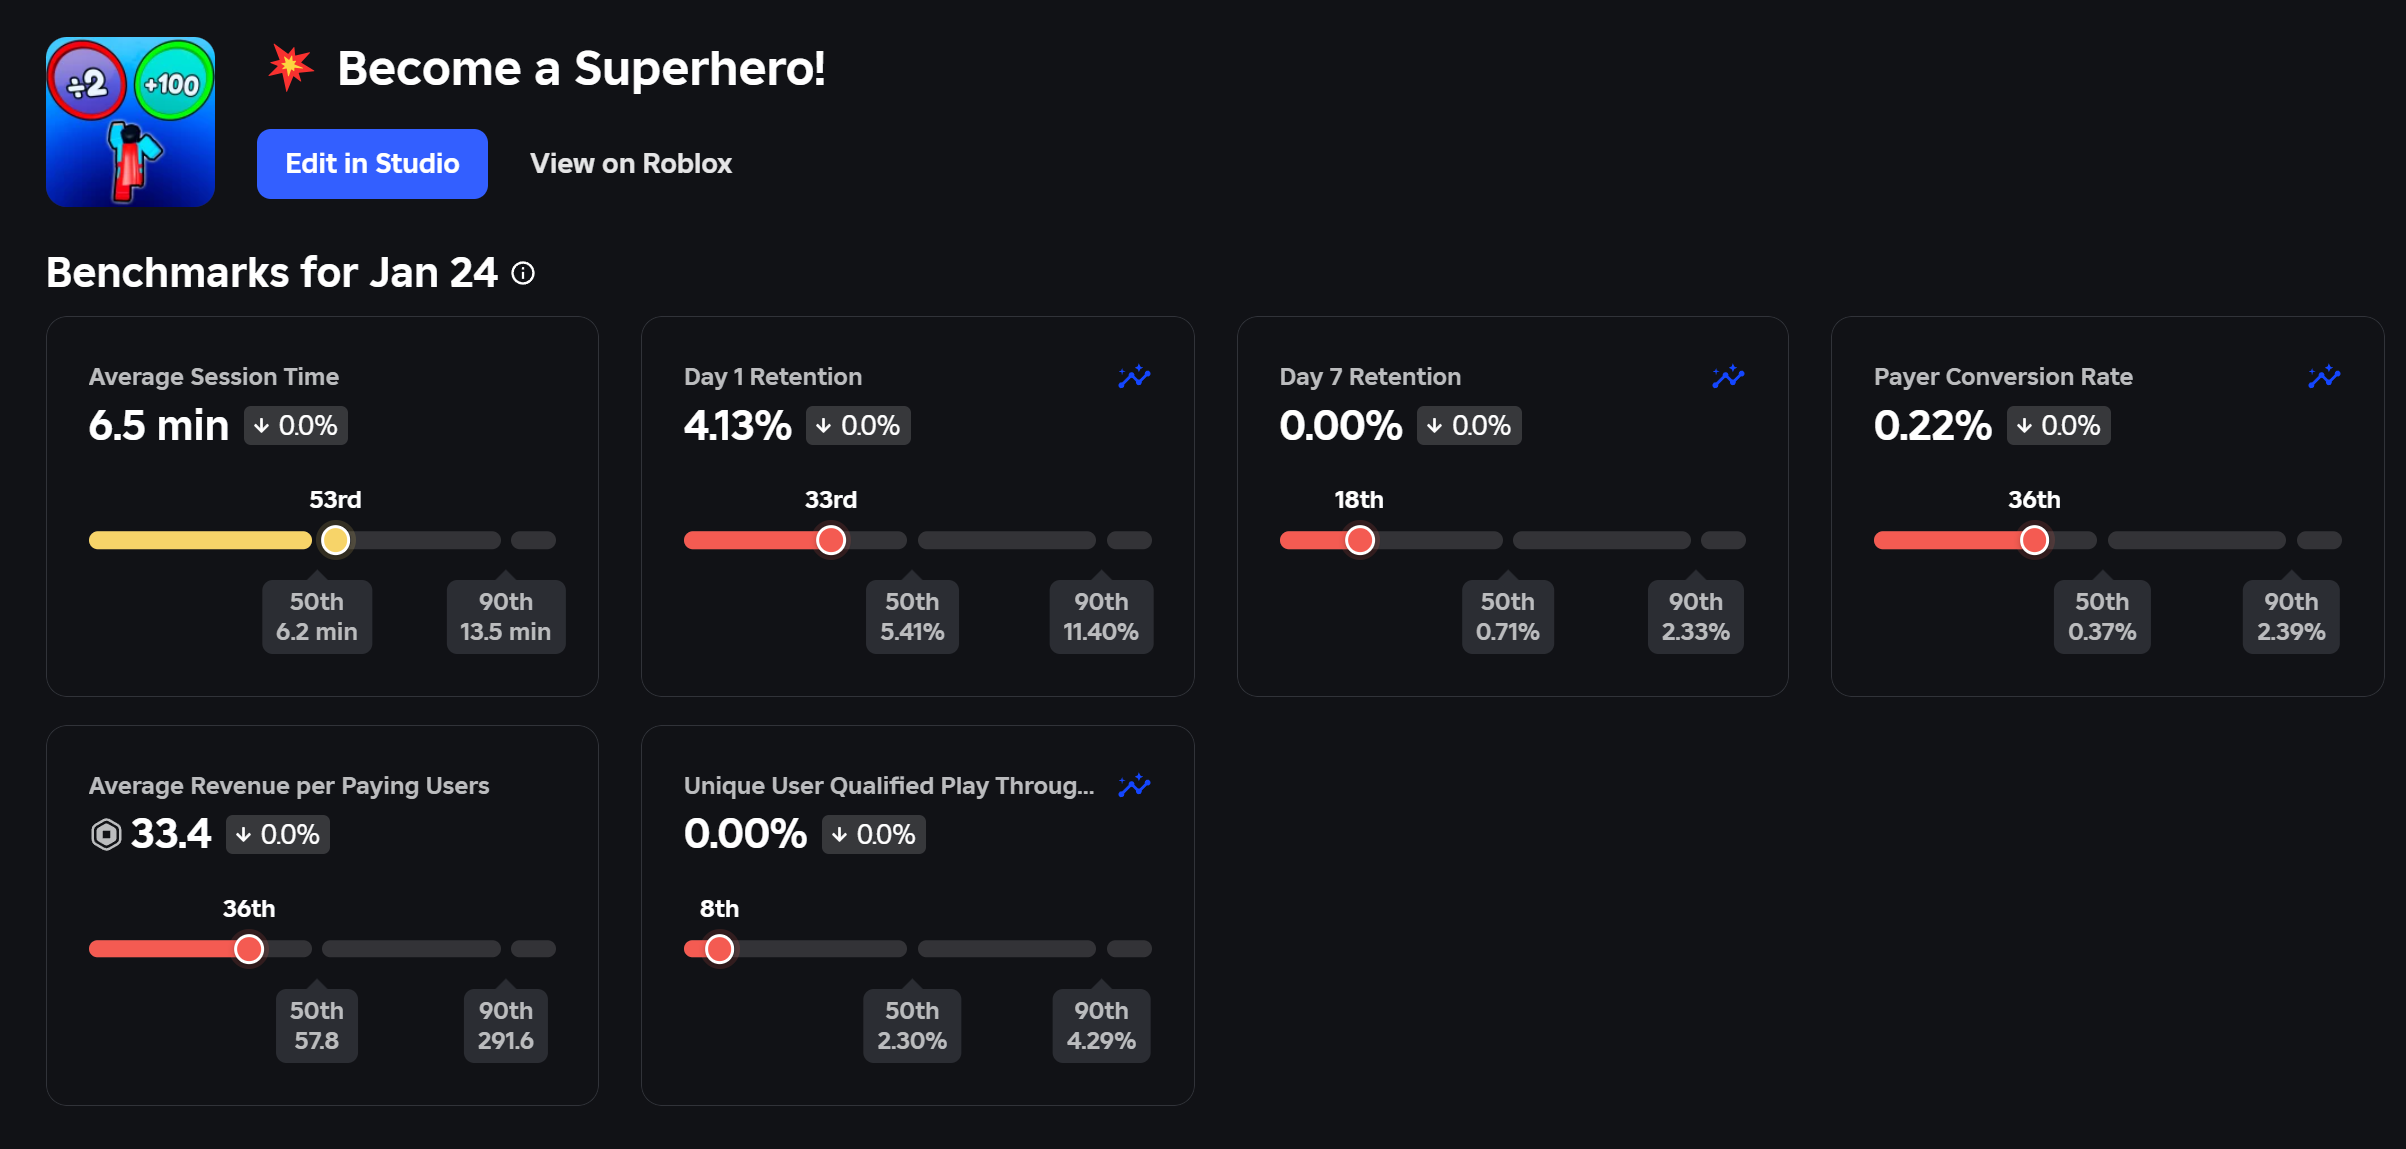Click the 33rd percentile Day 1 Retention marker
Viewport: 2406px width, 1149px height.
pos(831,540)
